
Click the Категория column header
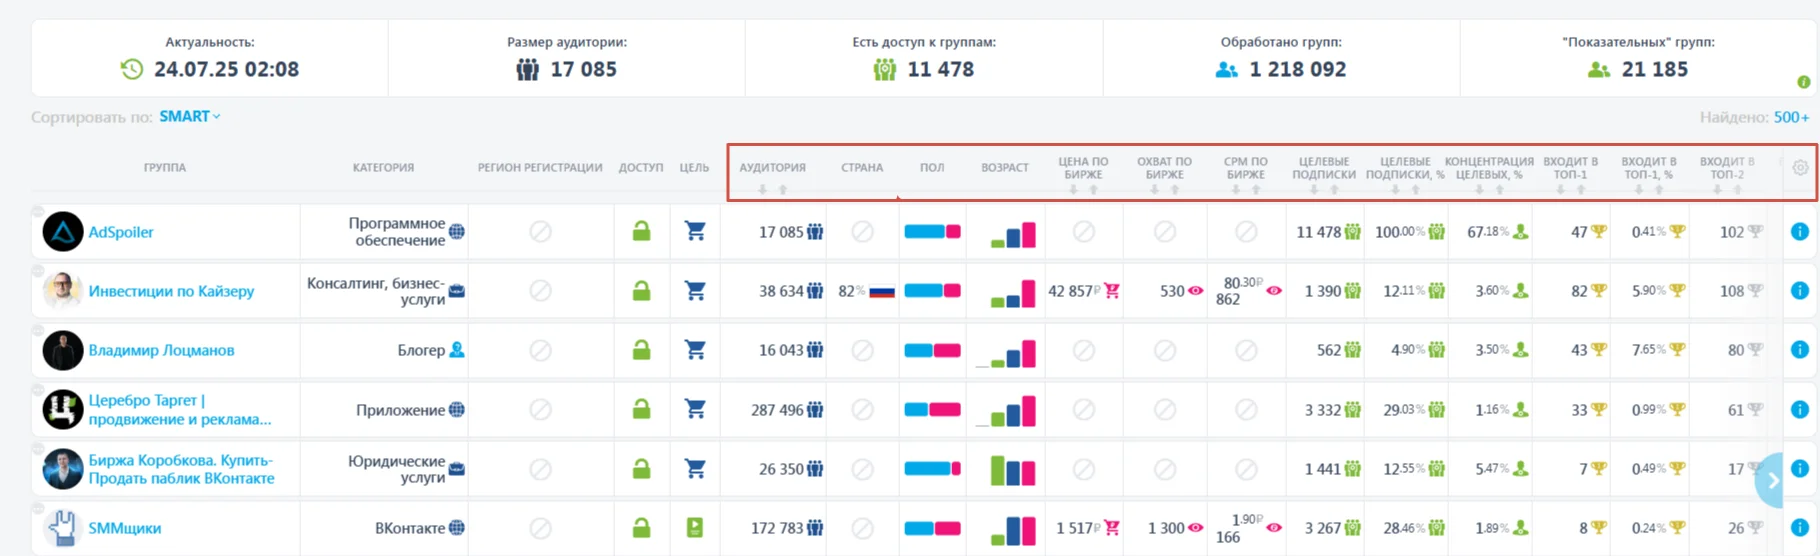tap(383, 168)
